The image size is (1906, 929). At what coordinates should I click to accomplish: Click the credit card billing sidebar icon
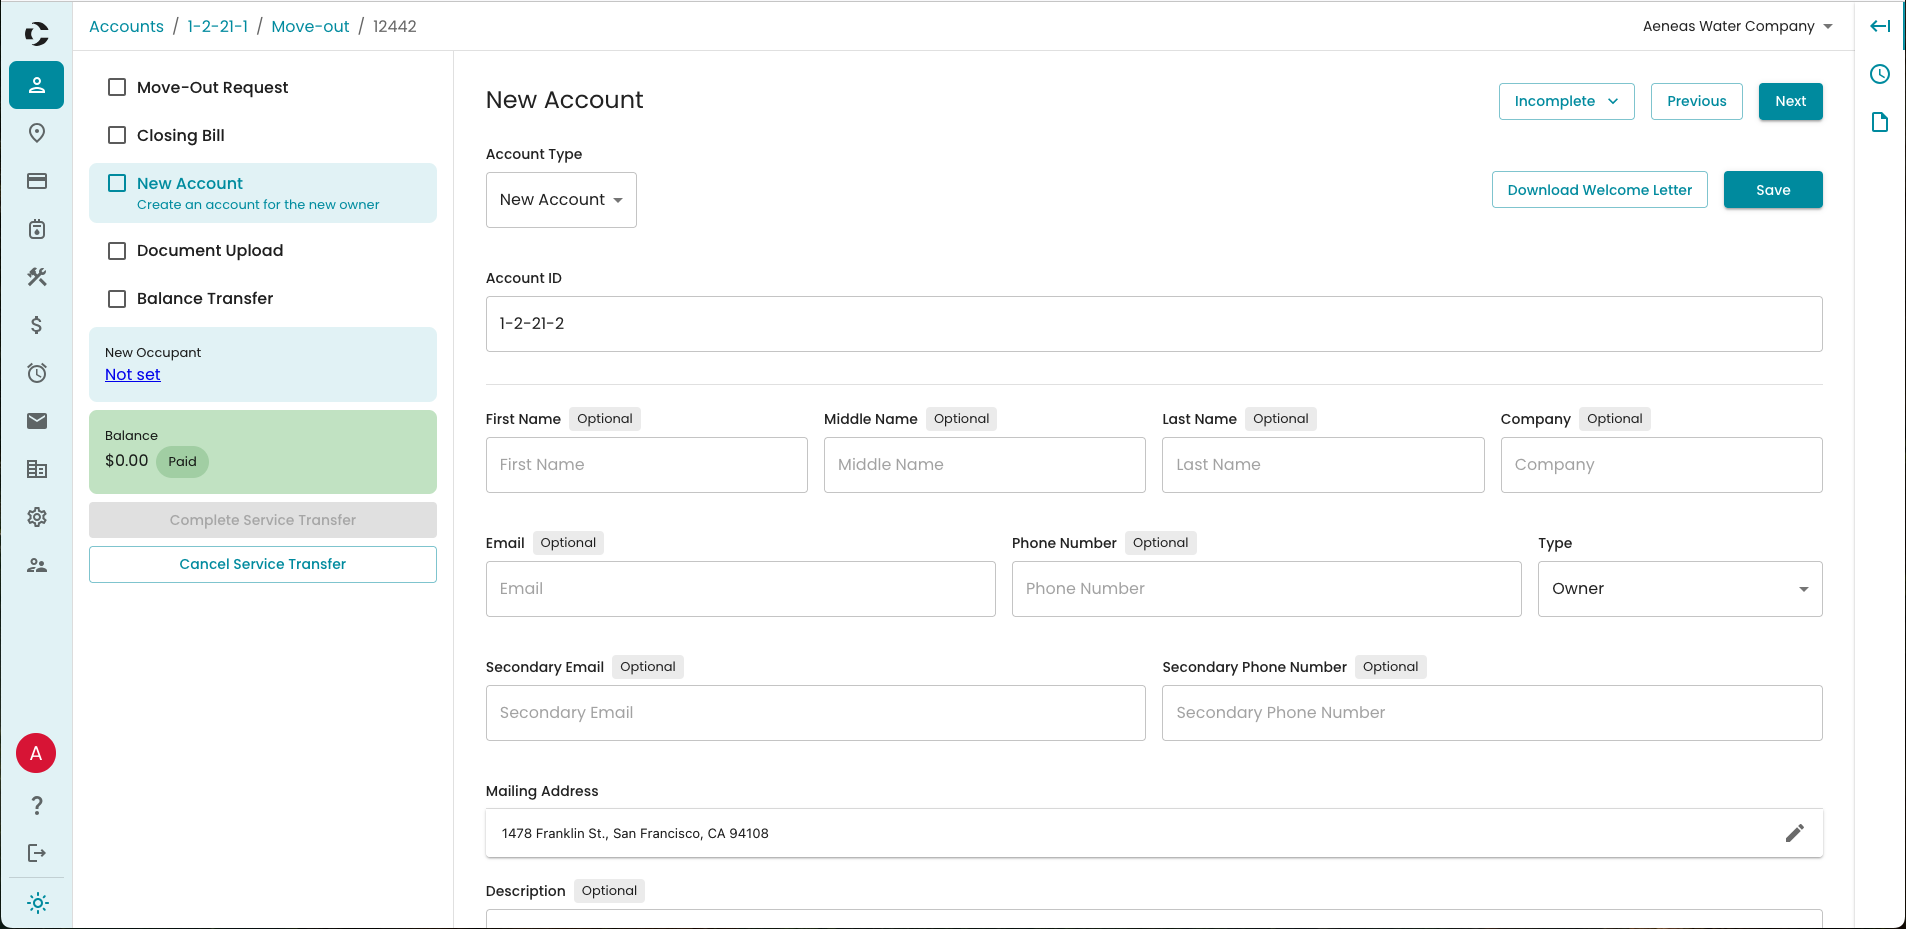pos(37,181)
